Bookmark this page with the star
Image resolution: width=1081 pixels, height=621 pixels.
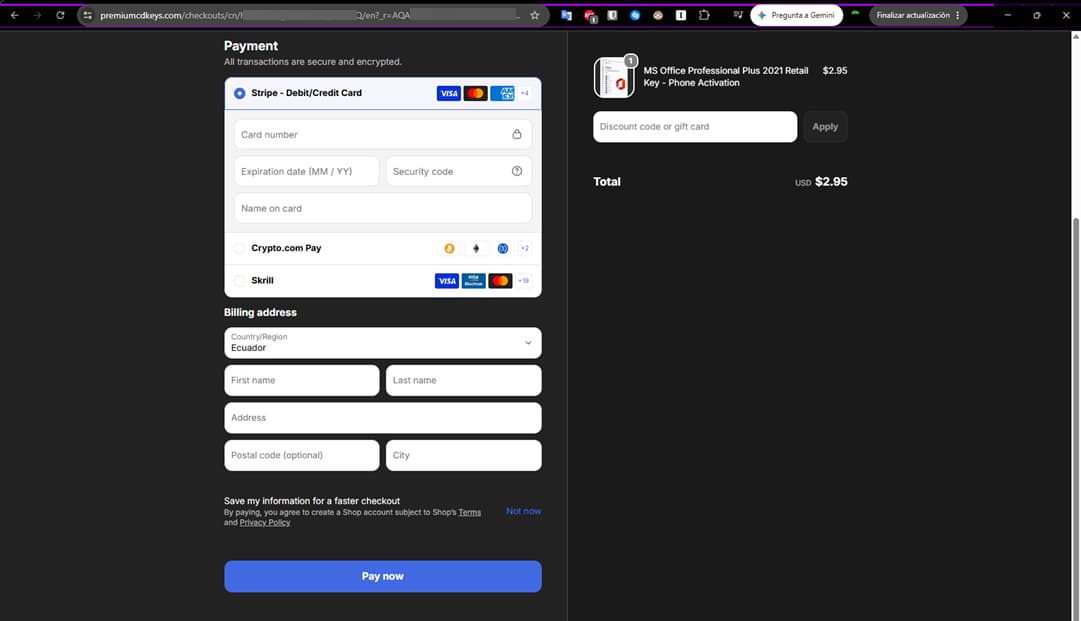click(534, 15)
